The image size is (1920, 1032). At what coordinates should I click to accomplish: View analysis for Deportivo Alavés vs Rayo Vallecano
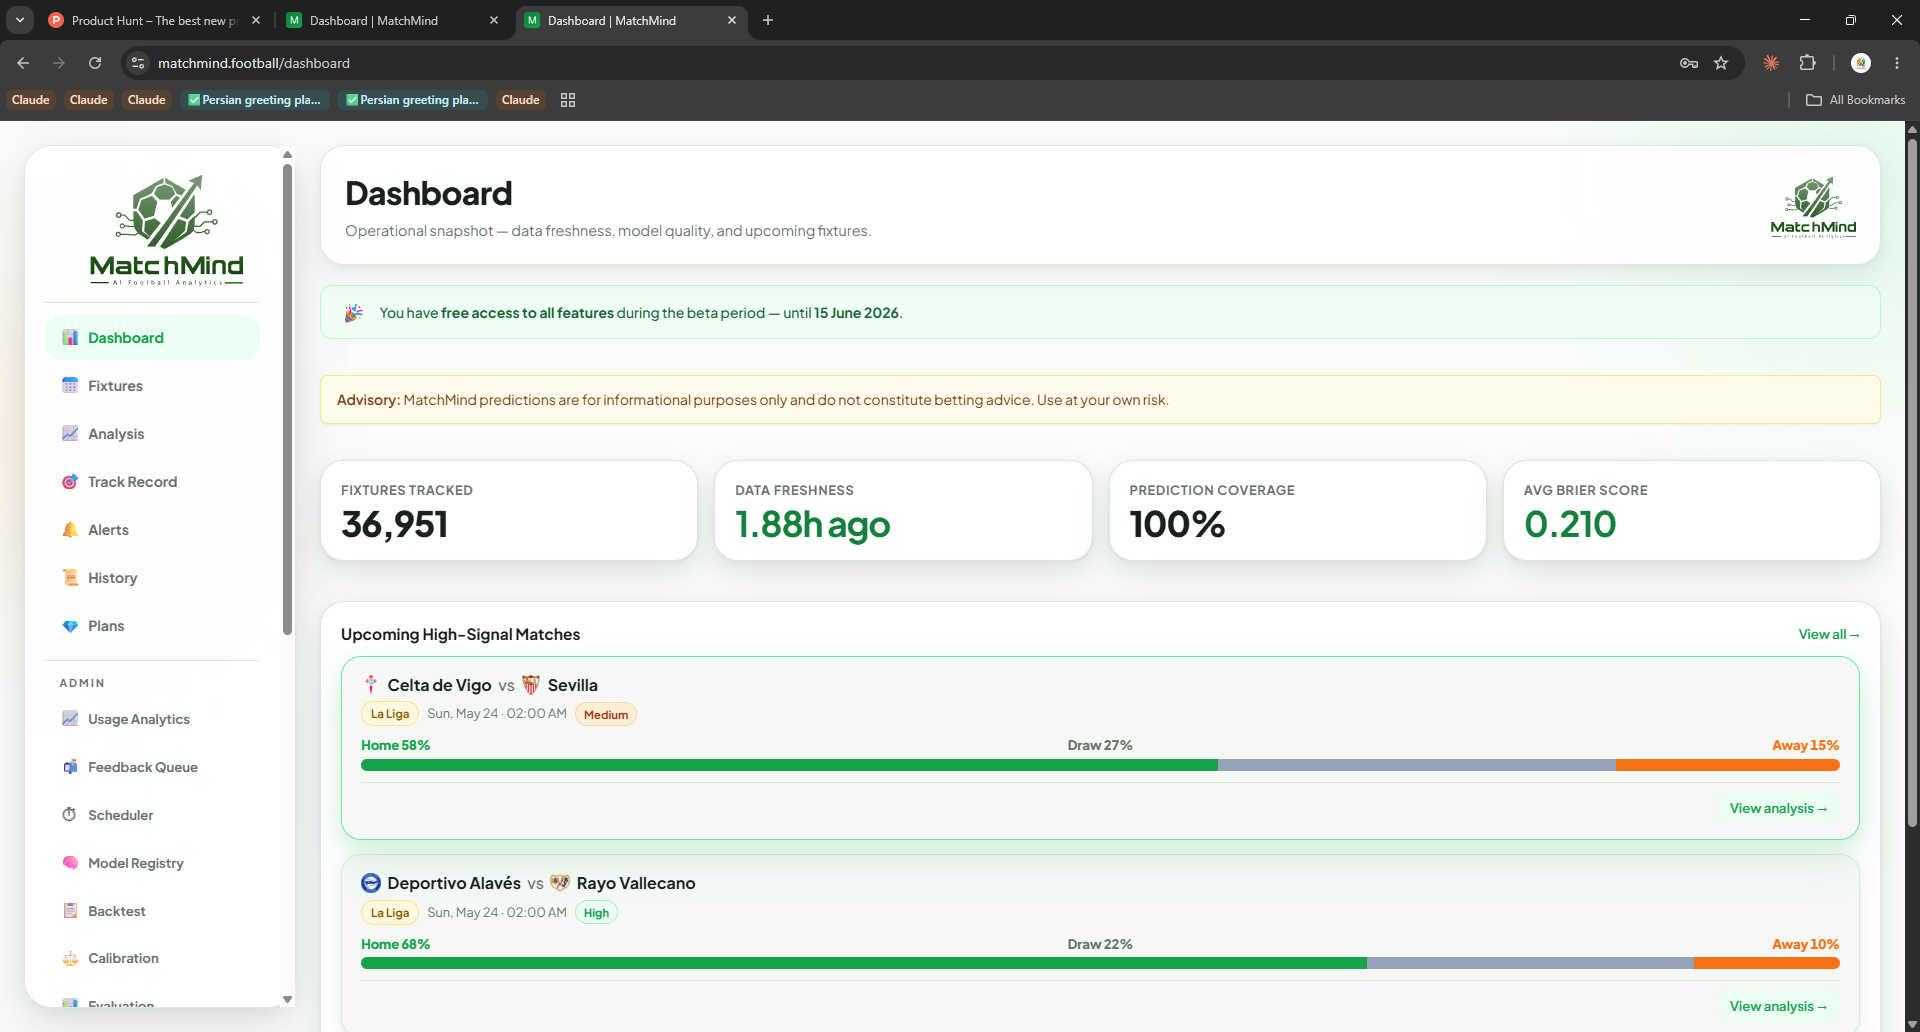[x=1778, y=1007]
